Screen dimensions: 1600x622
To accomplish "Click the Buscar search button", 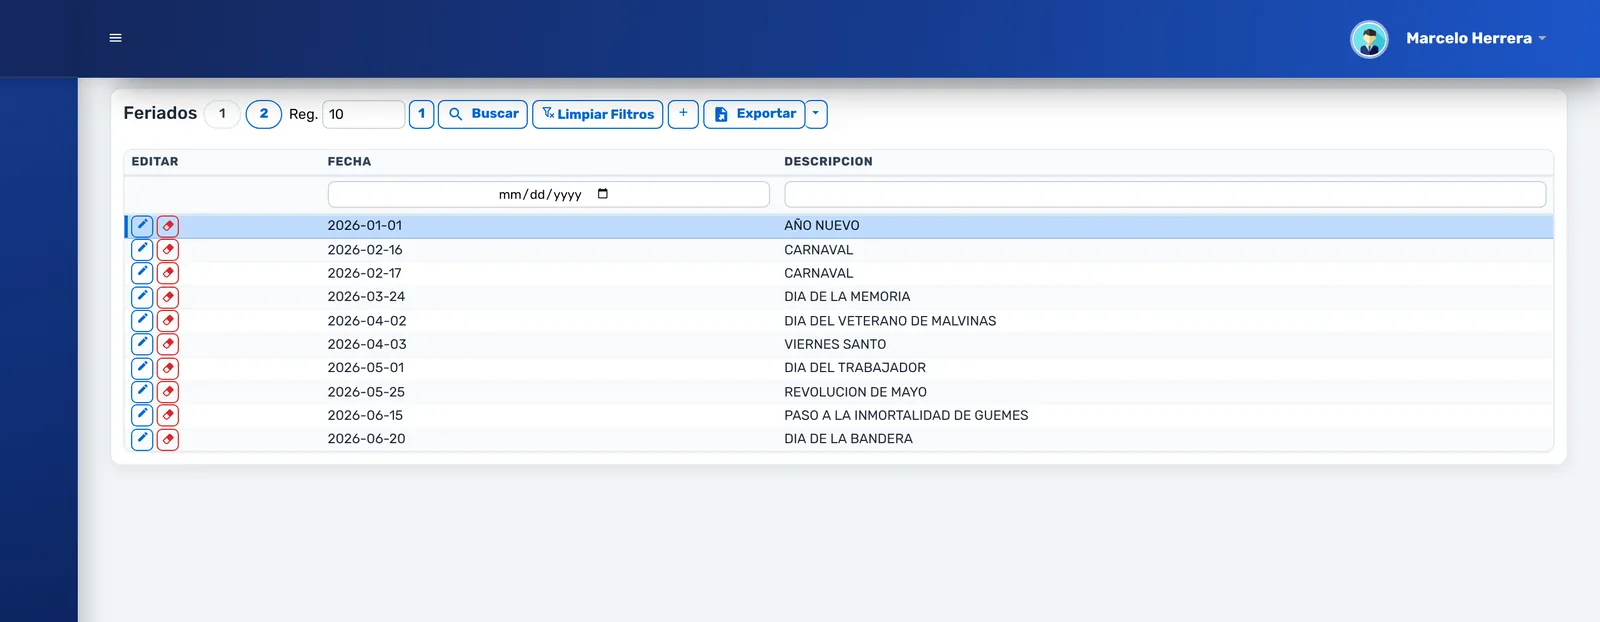I will pos(483,114).
